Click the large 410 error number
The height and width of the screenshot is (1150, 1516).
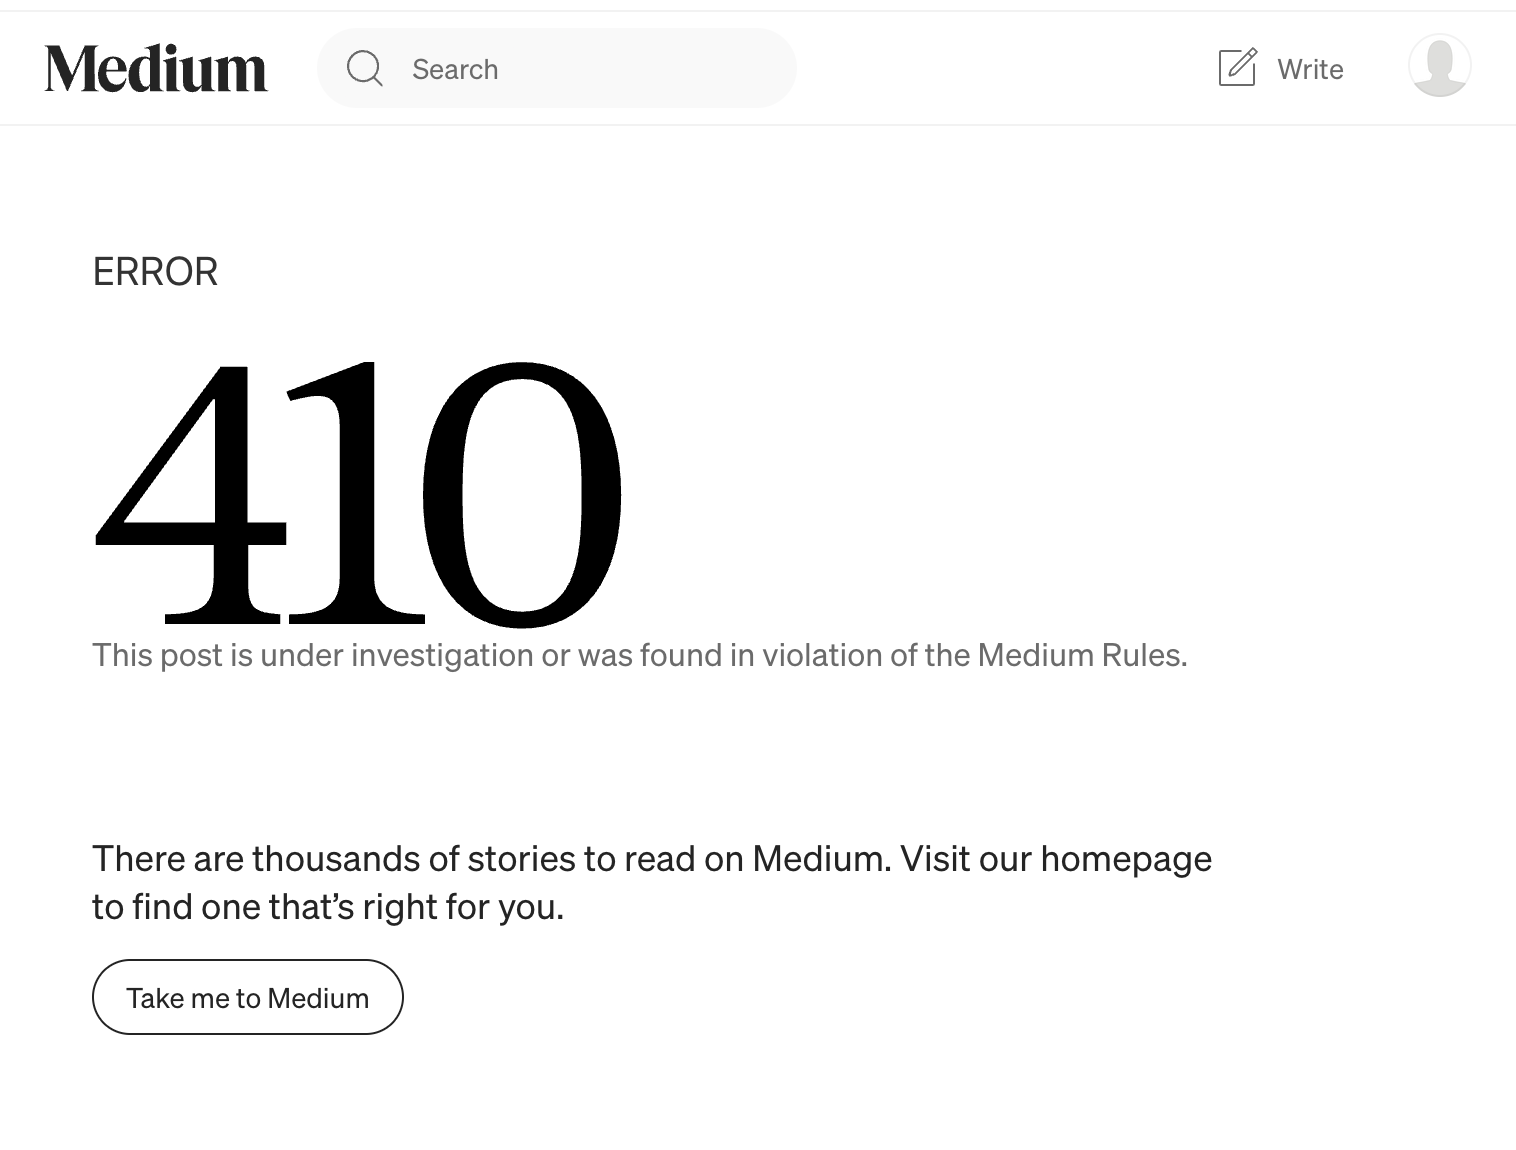(x=357, y=495)
